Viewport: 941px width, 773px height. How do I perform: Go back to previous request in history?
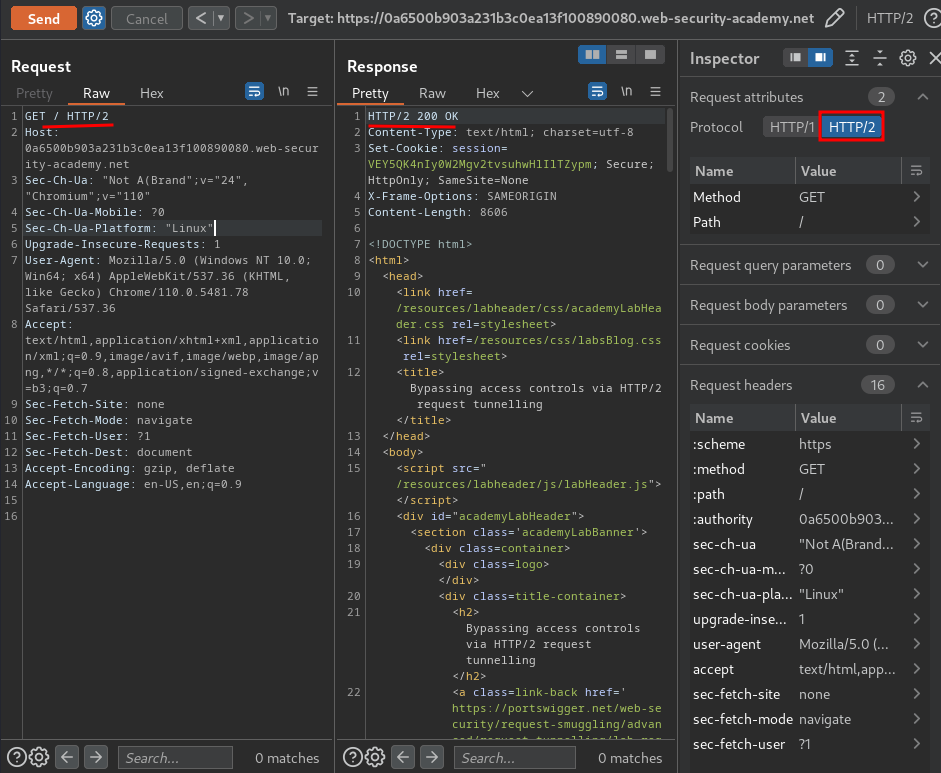click(200, 18)
